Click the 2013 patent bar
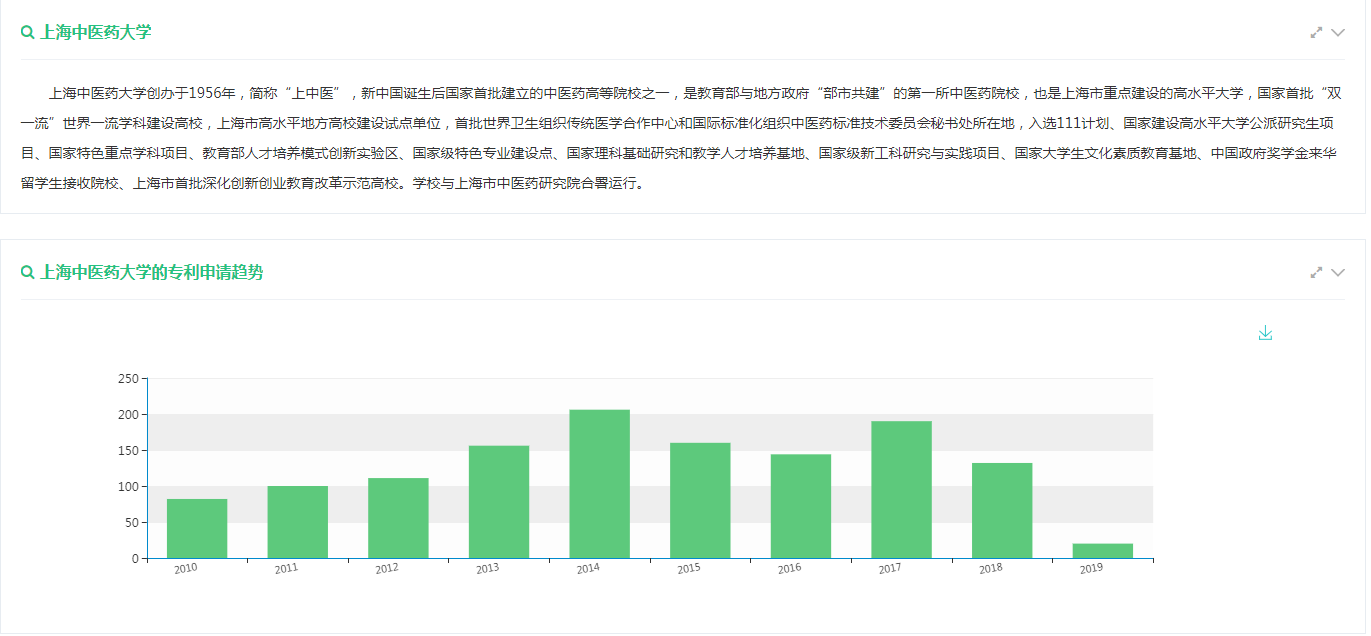 499,502
